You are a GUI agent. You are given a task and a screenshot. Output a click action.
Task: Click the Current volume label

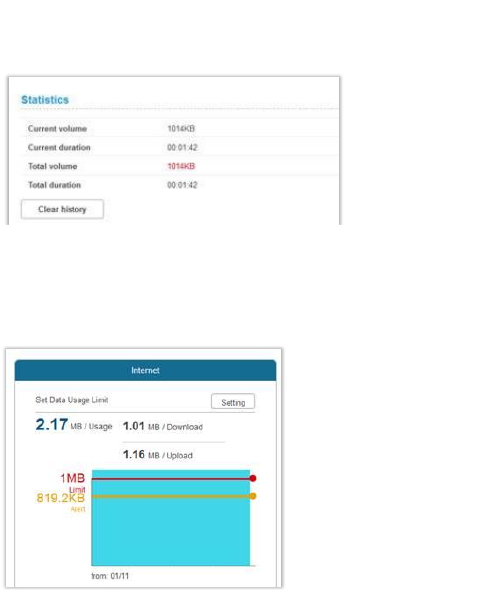coord(57,129)
